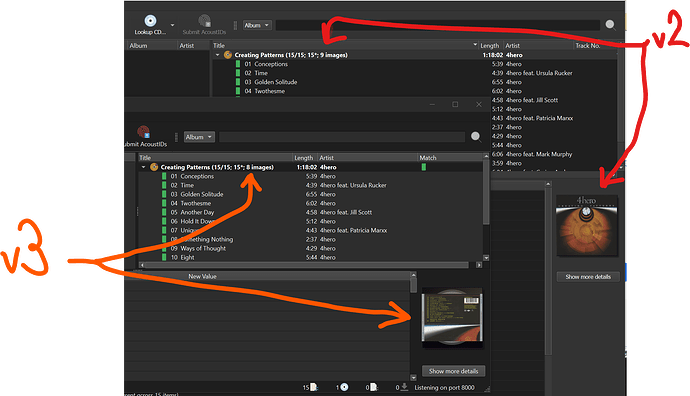Click right arrow of track list horizontal scrollbar
Viewport: 690px width, 396px height.
click(x=479, y=265)
